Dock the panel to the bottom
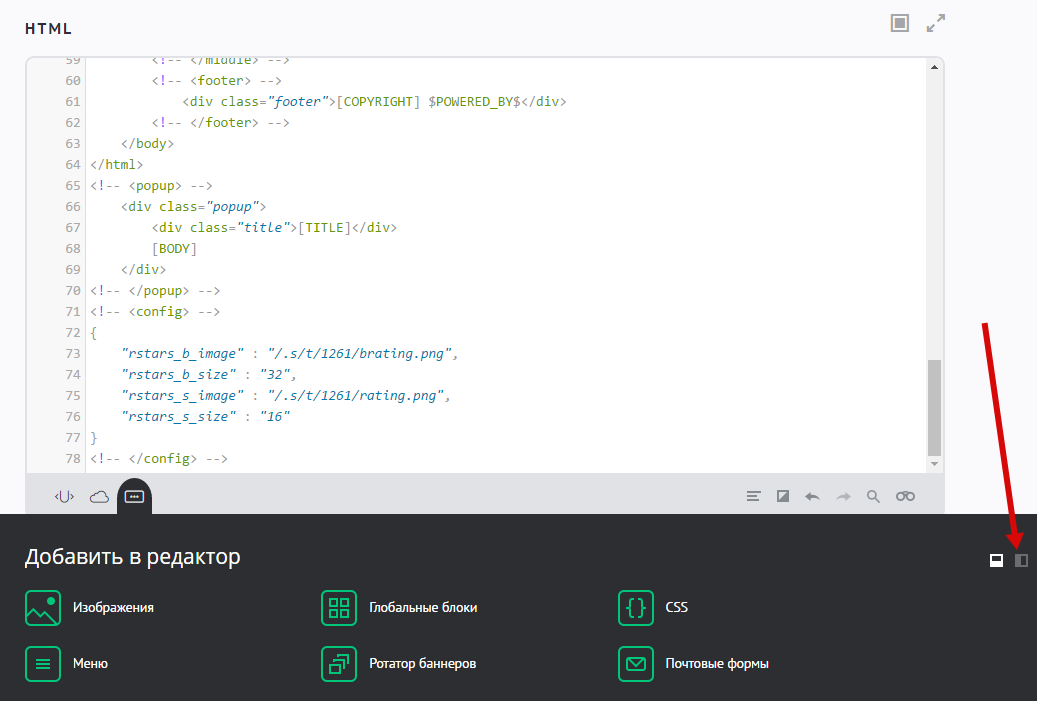1037x701 pixels. pos(996,560)
